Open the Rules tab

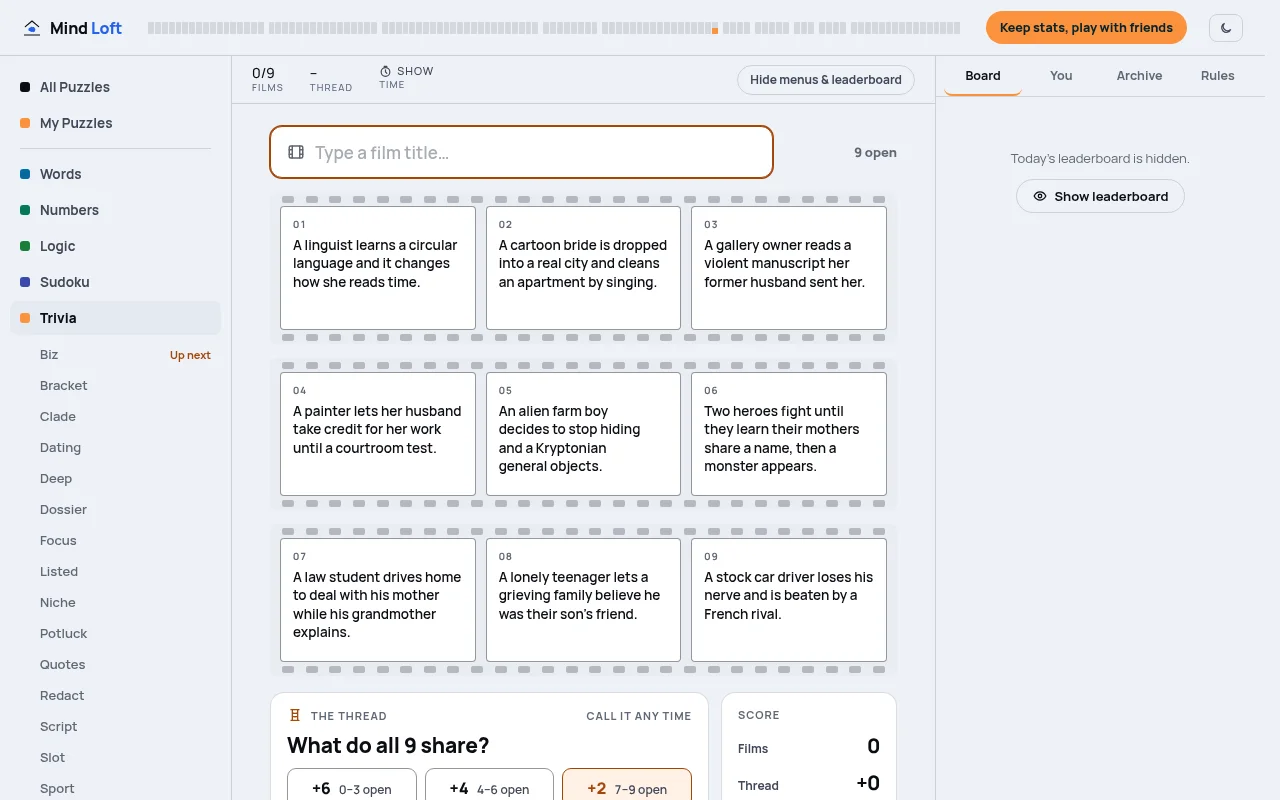pos(1217,76)
